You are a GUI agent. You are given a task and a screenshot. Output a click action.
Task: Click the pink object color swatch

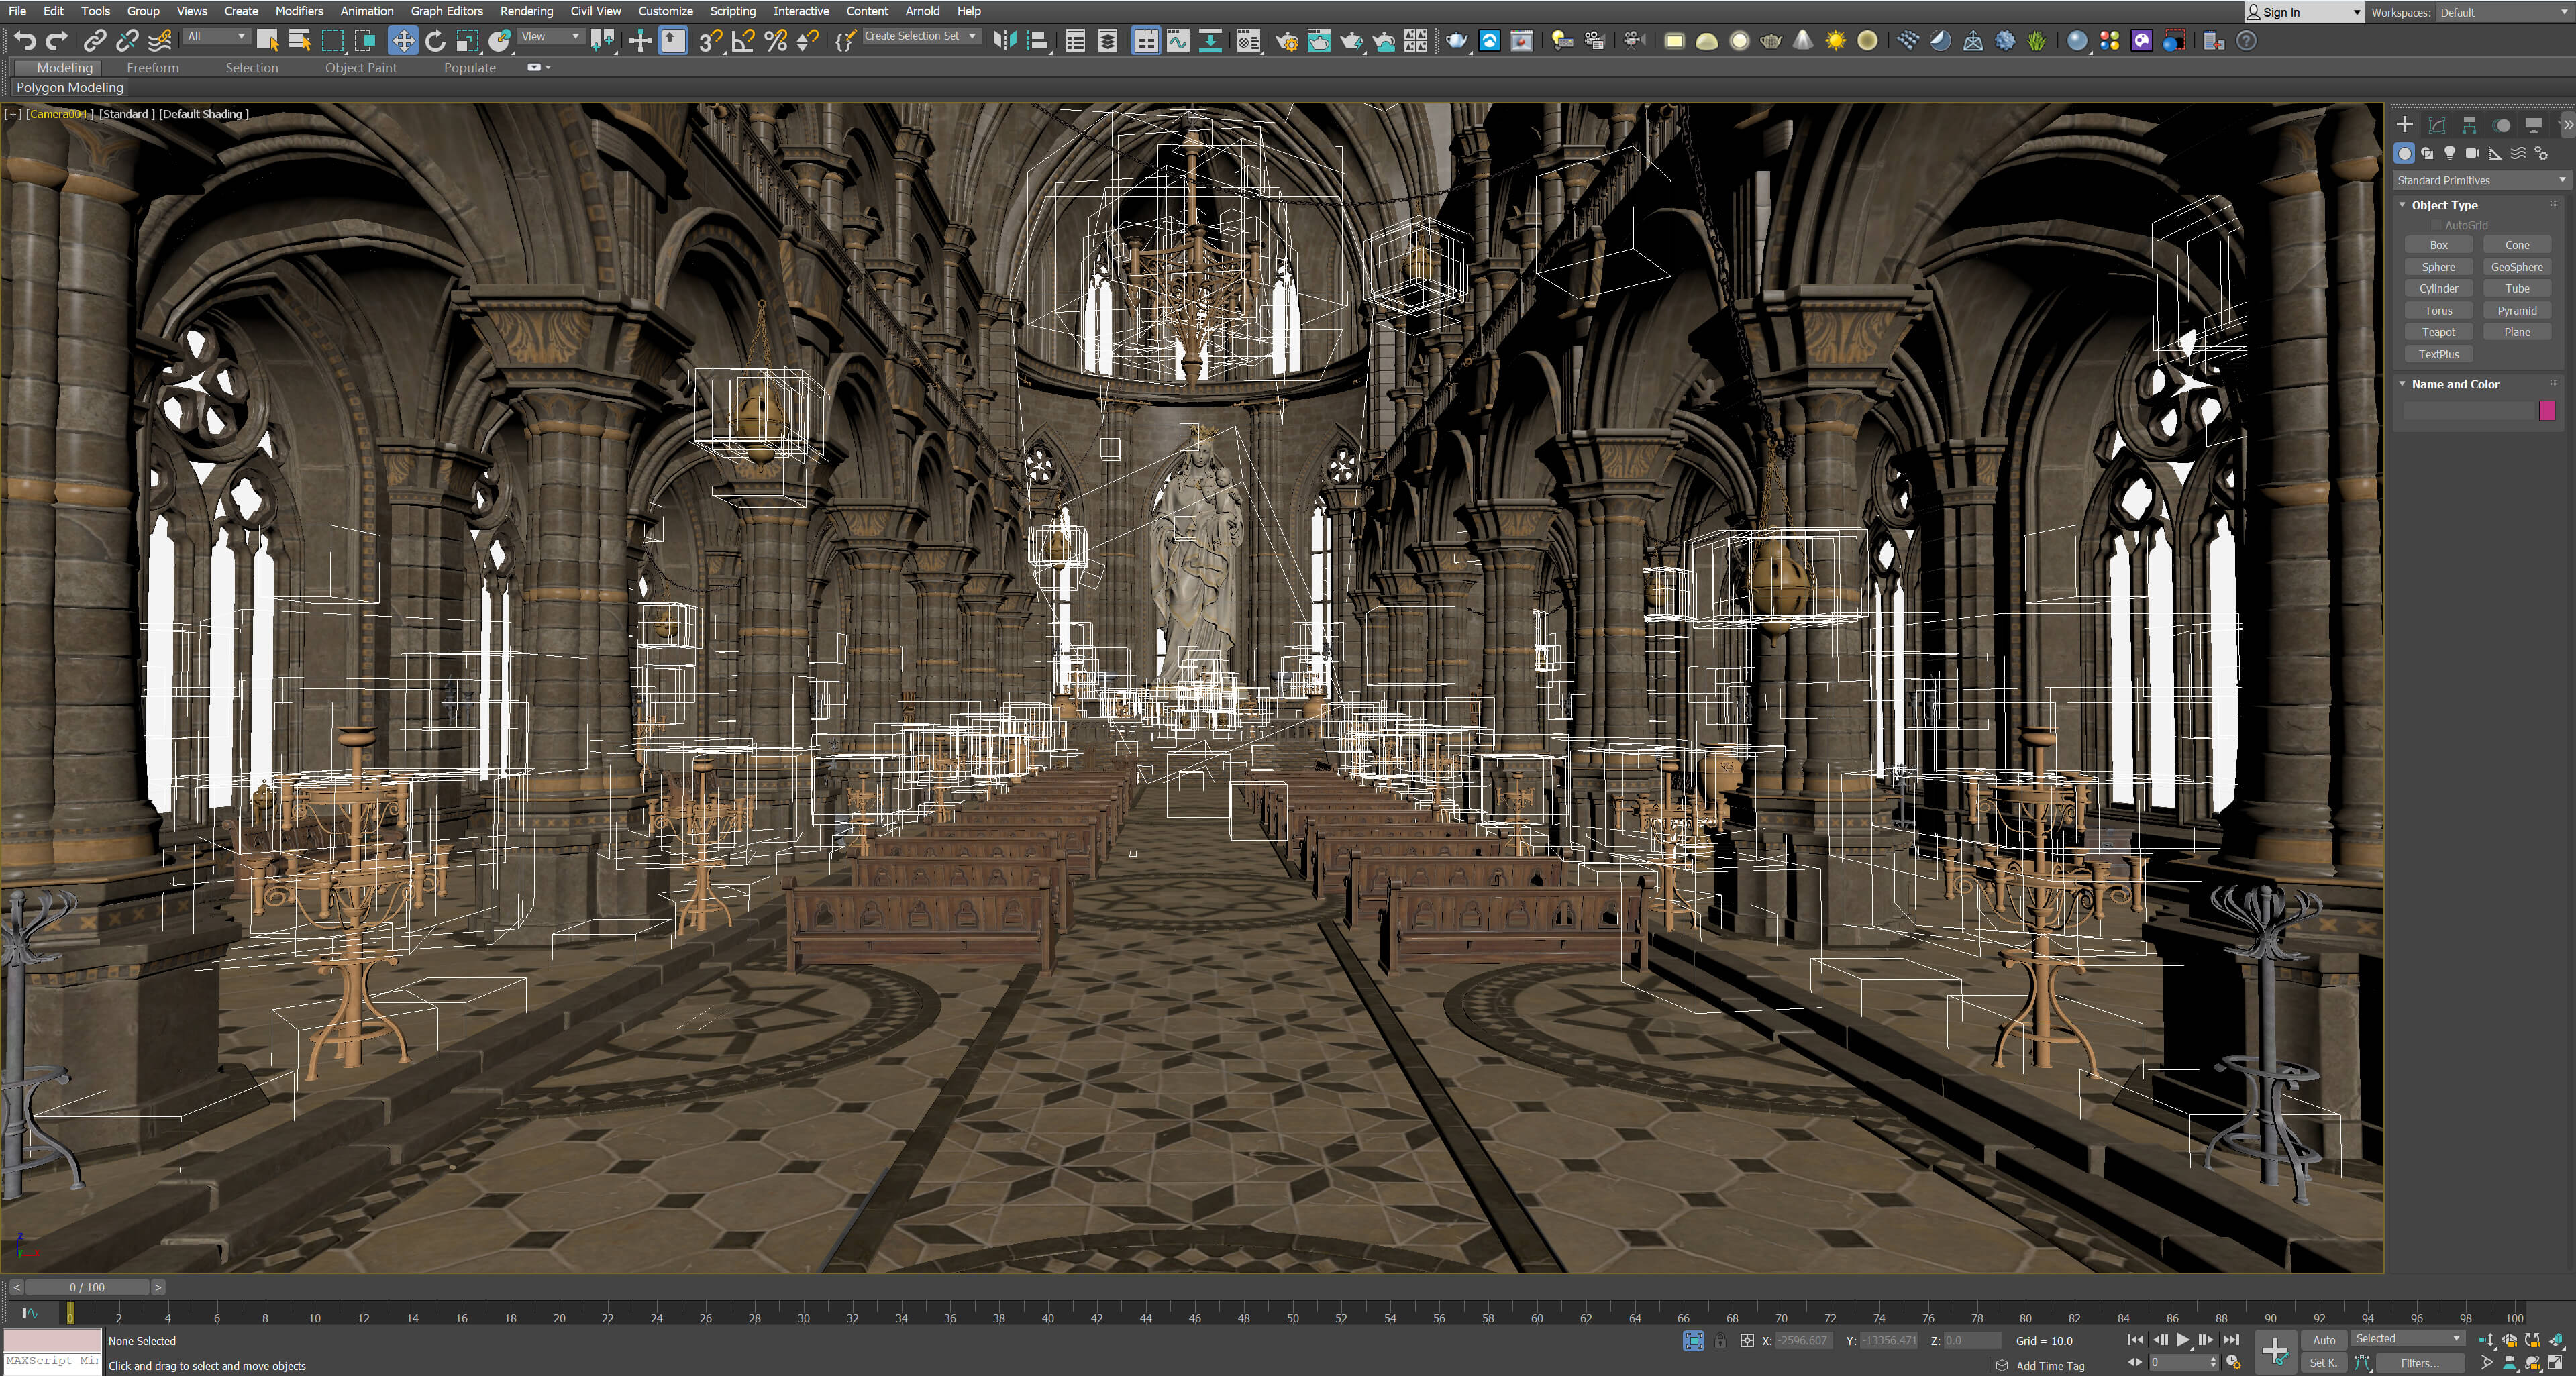click(x=2547, y=410)
